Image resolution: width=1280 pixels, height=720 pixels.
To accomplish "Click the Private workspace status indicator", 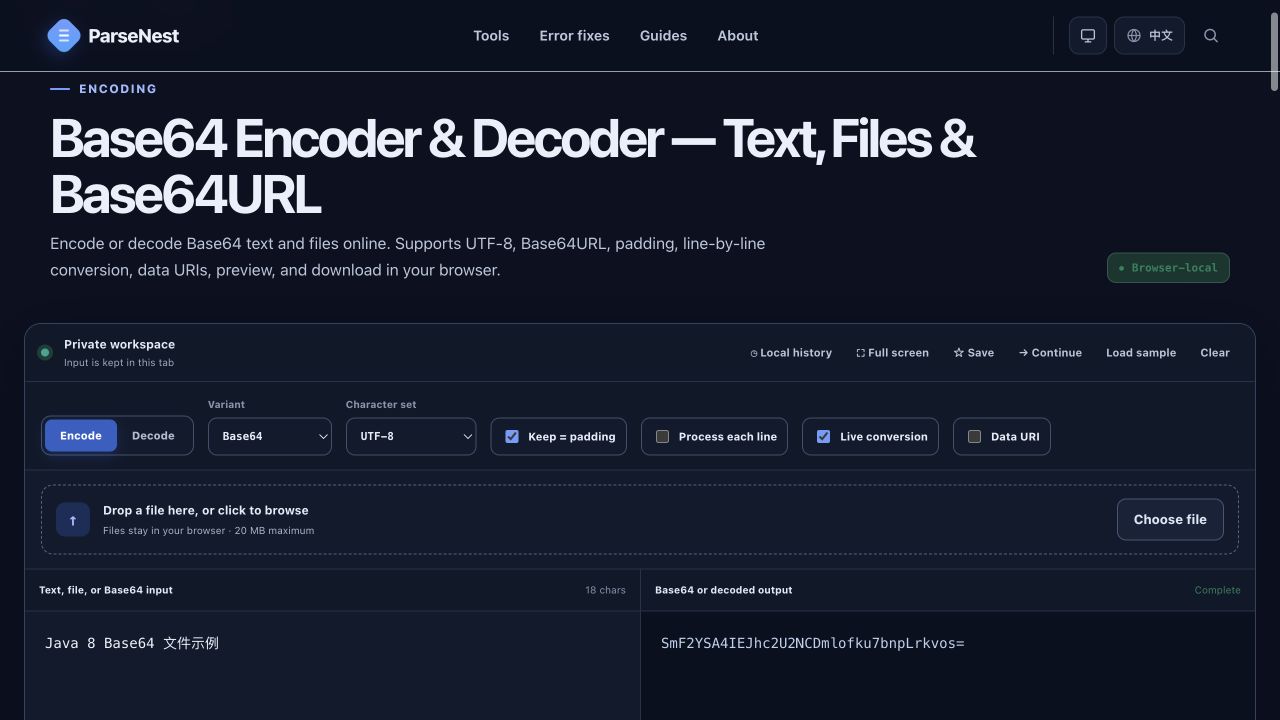I will [45, 353].
